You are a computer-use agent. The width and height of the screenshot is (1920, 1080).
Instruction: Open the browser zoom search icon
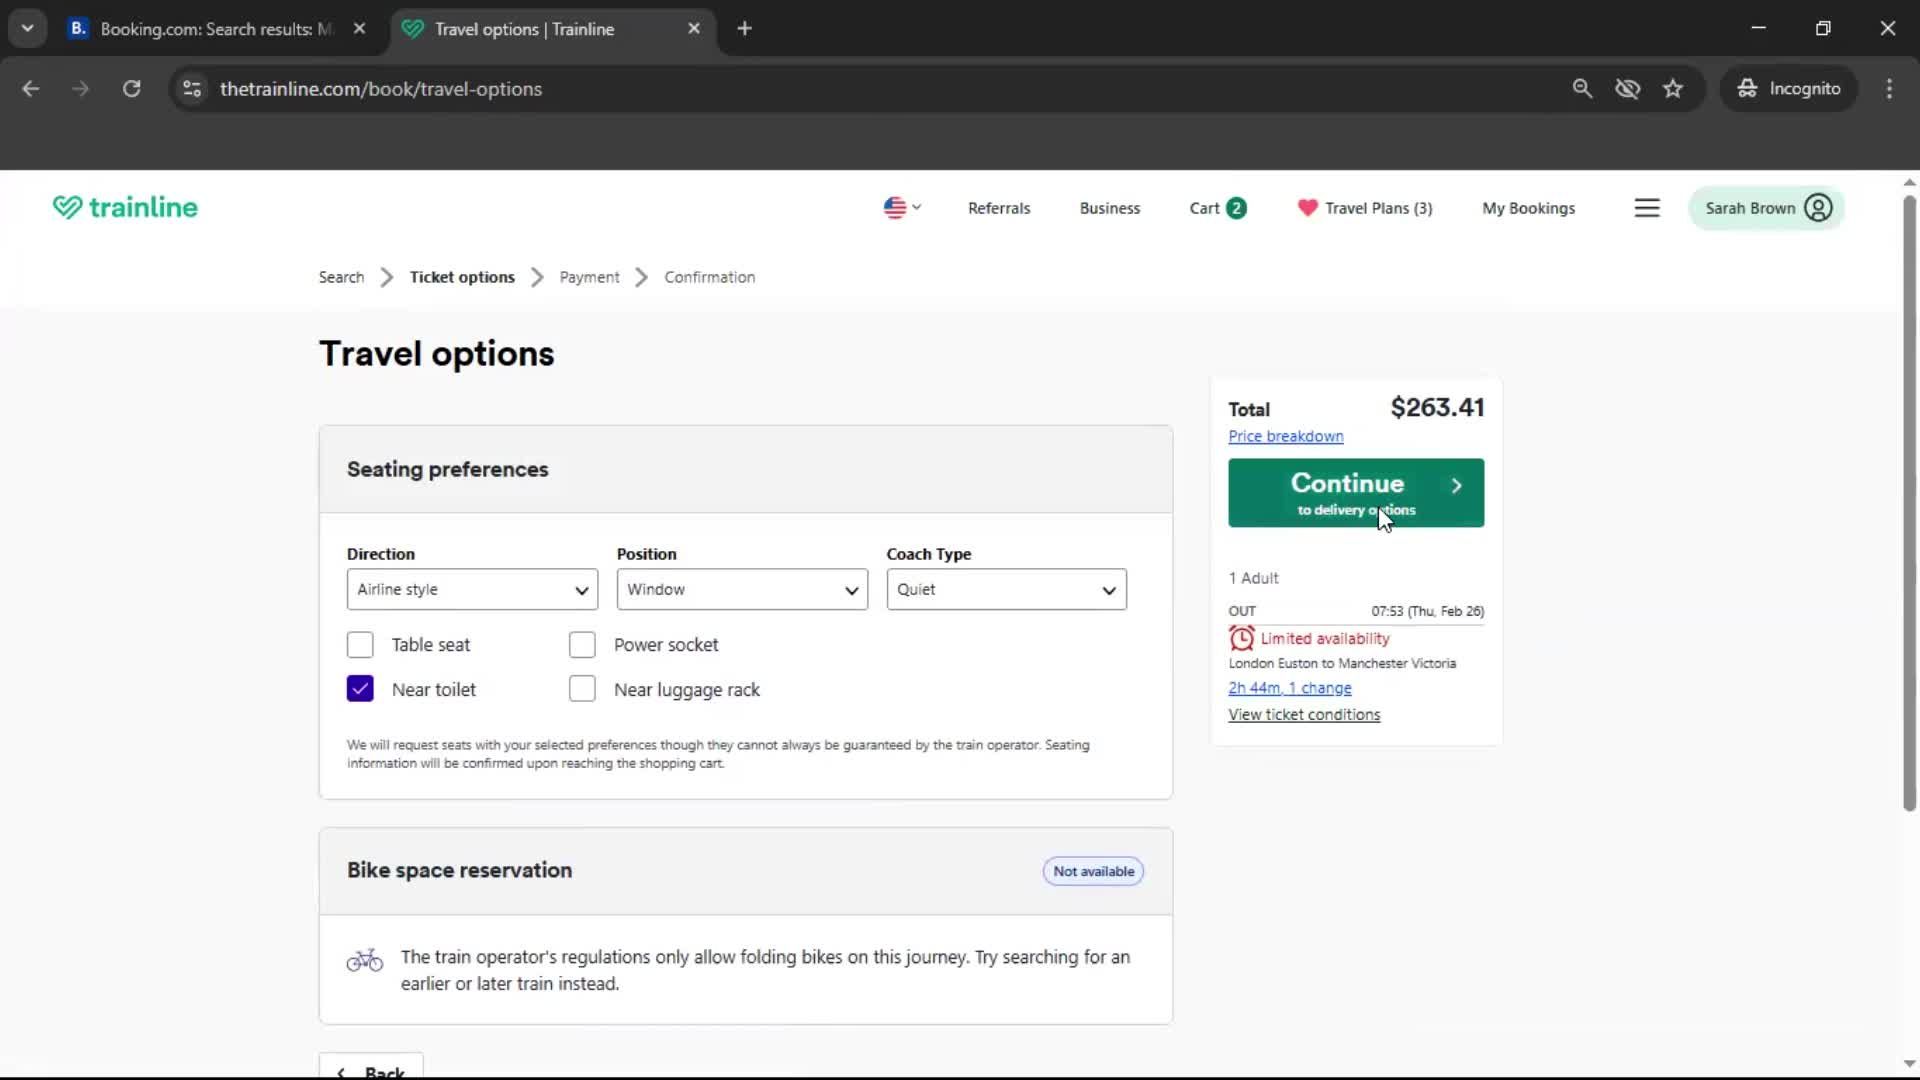[1583, 88]
